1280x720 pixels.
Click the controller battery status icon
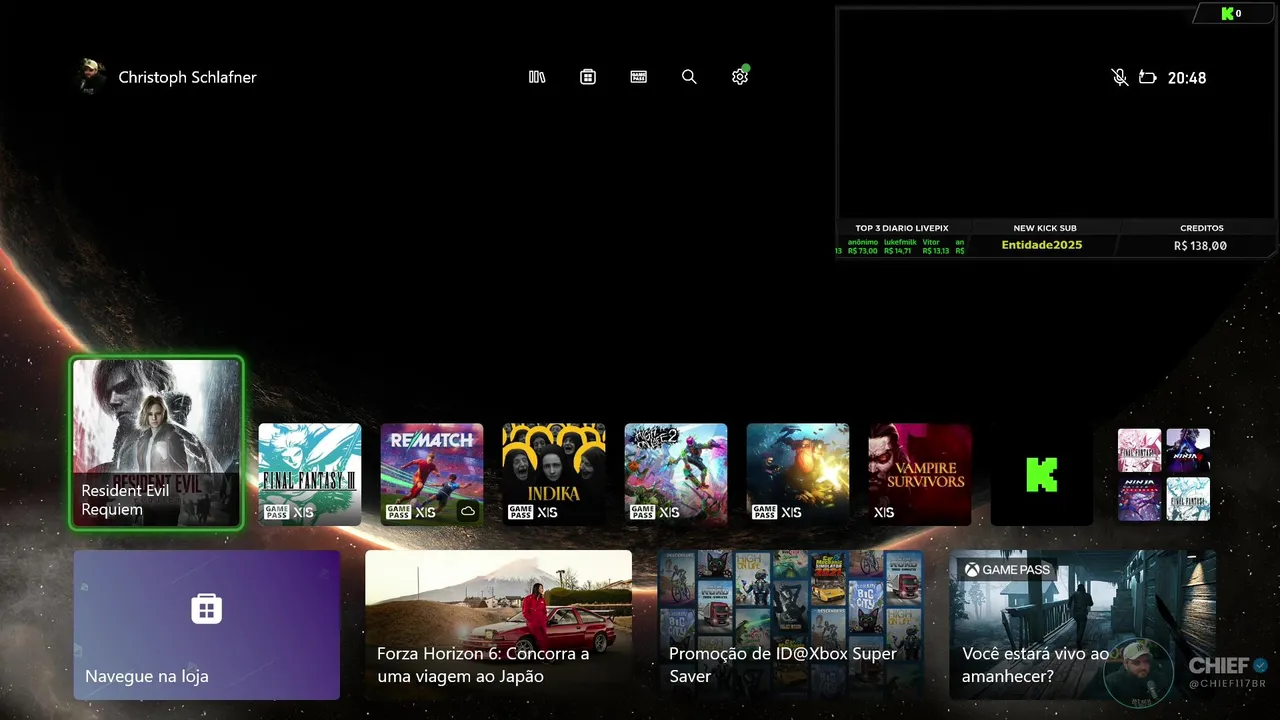tap(1148, 77)
